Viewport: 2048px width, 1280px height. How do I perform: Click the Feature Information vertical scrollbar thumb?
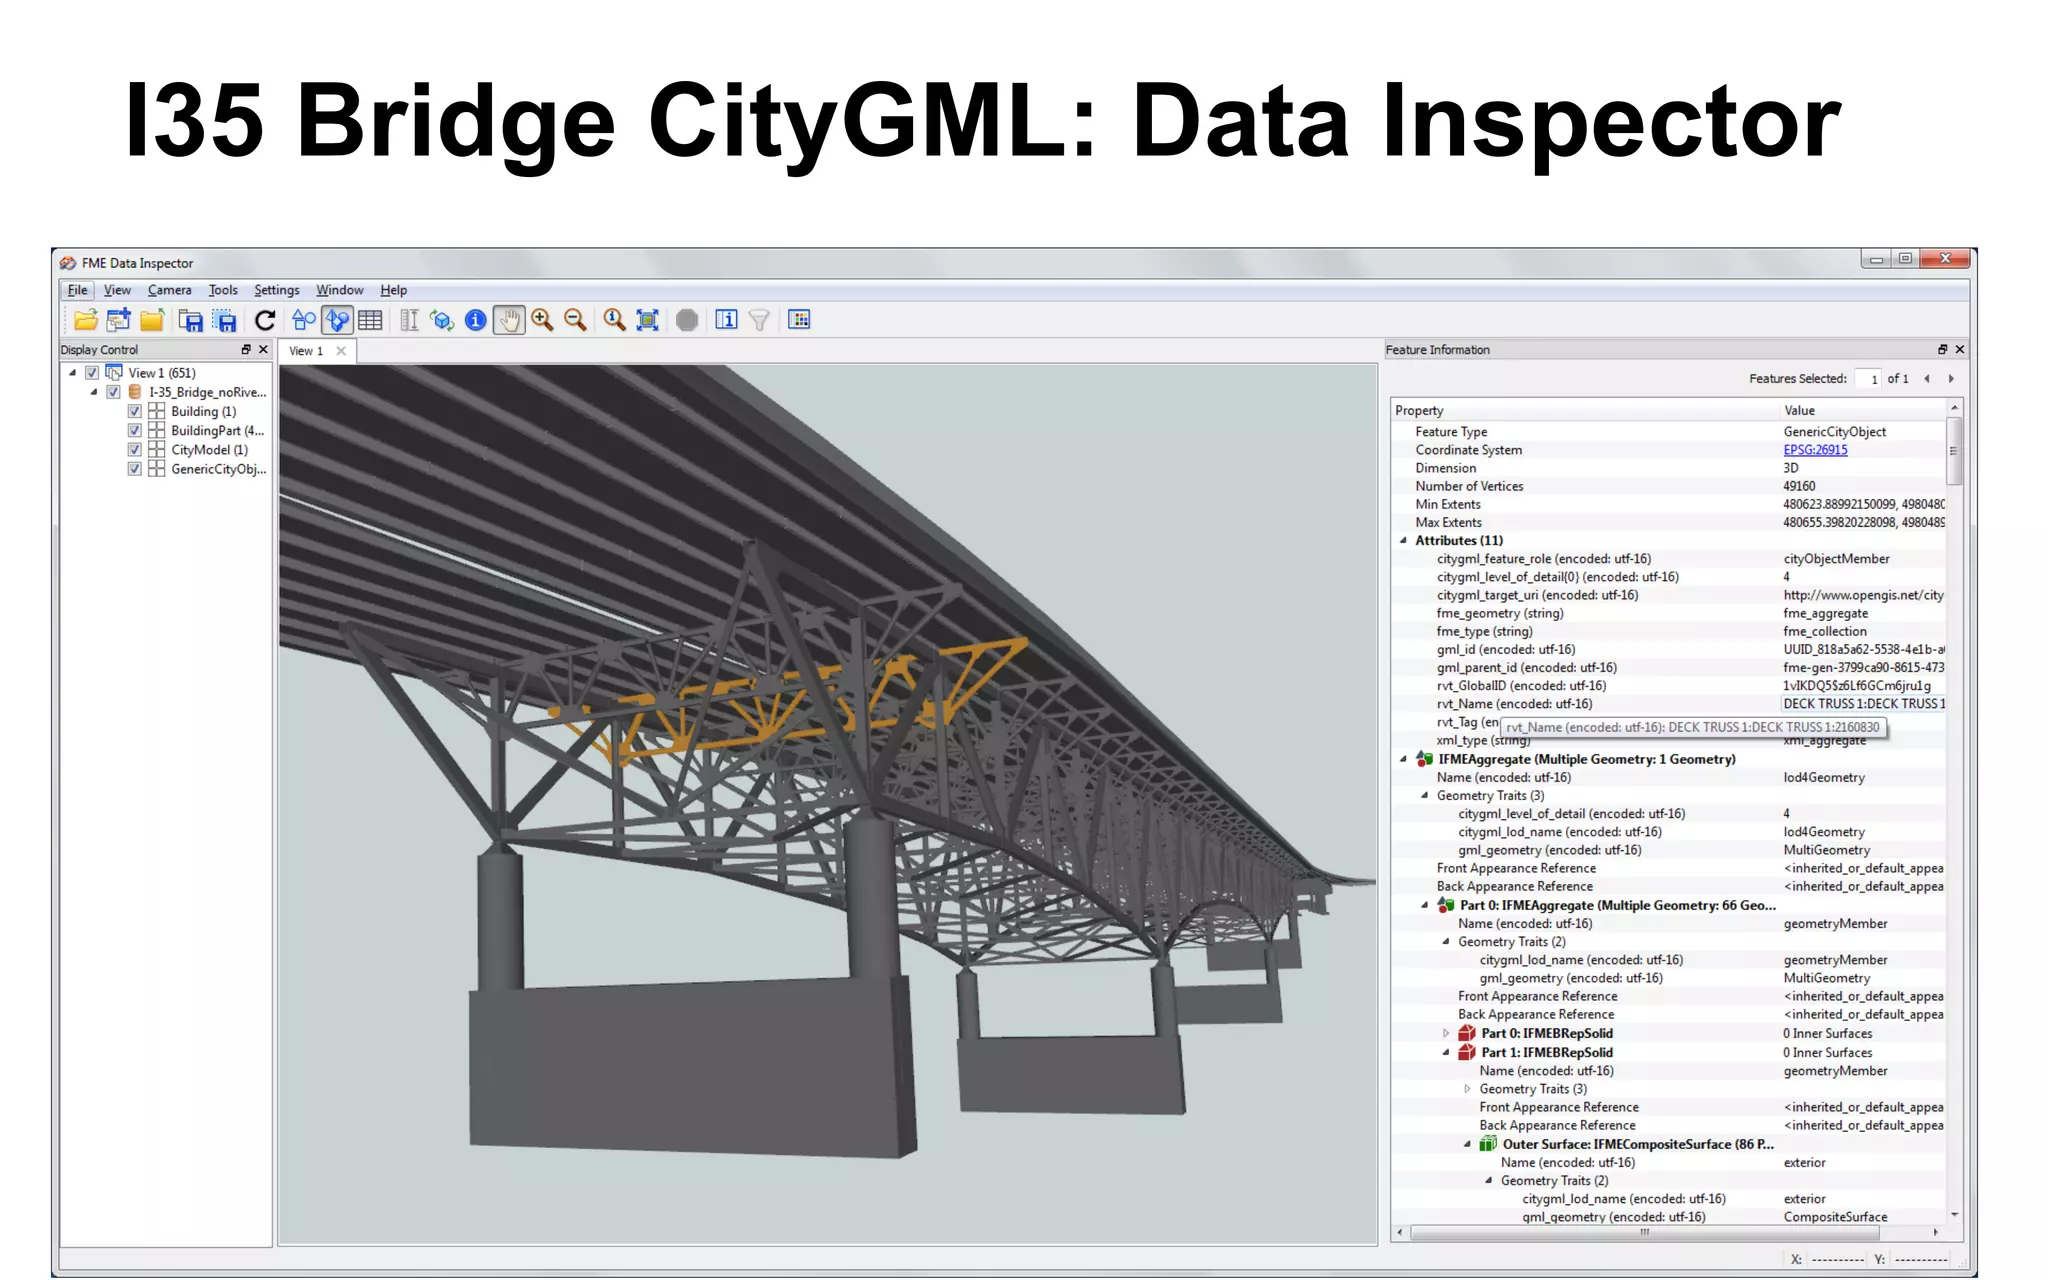(1954, 451)
